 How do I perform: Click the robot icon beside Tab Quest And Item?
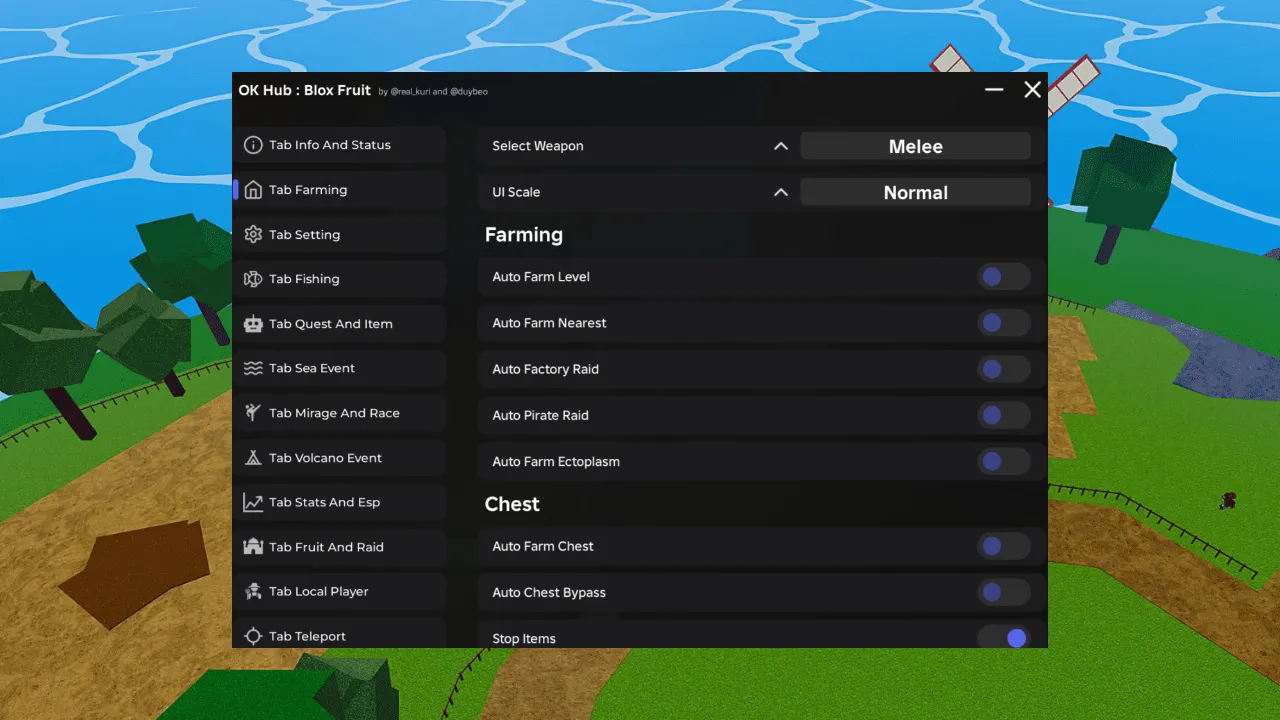coord(253,324)
